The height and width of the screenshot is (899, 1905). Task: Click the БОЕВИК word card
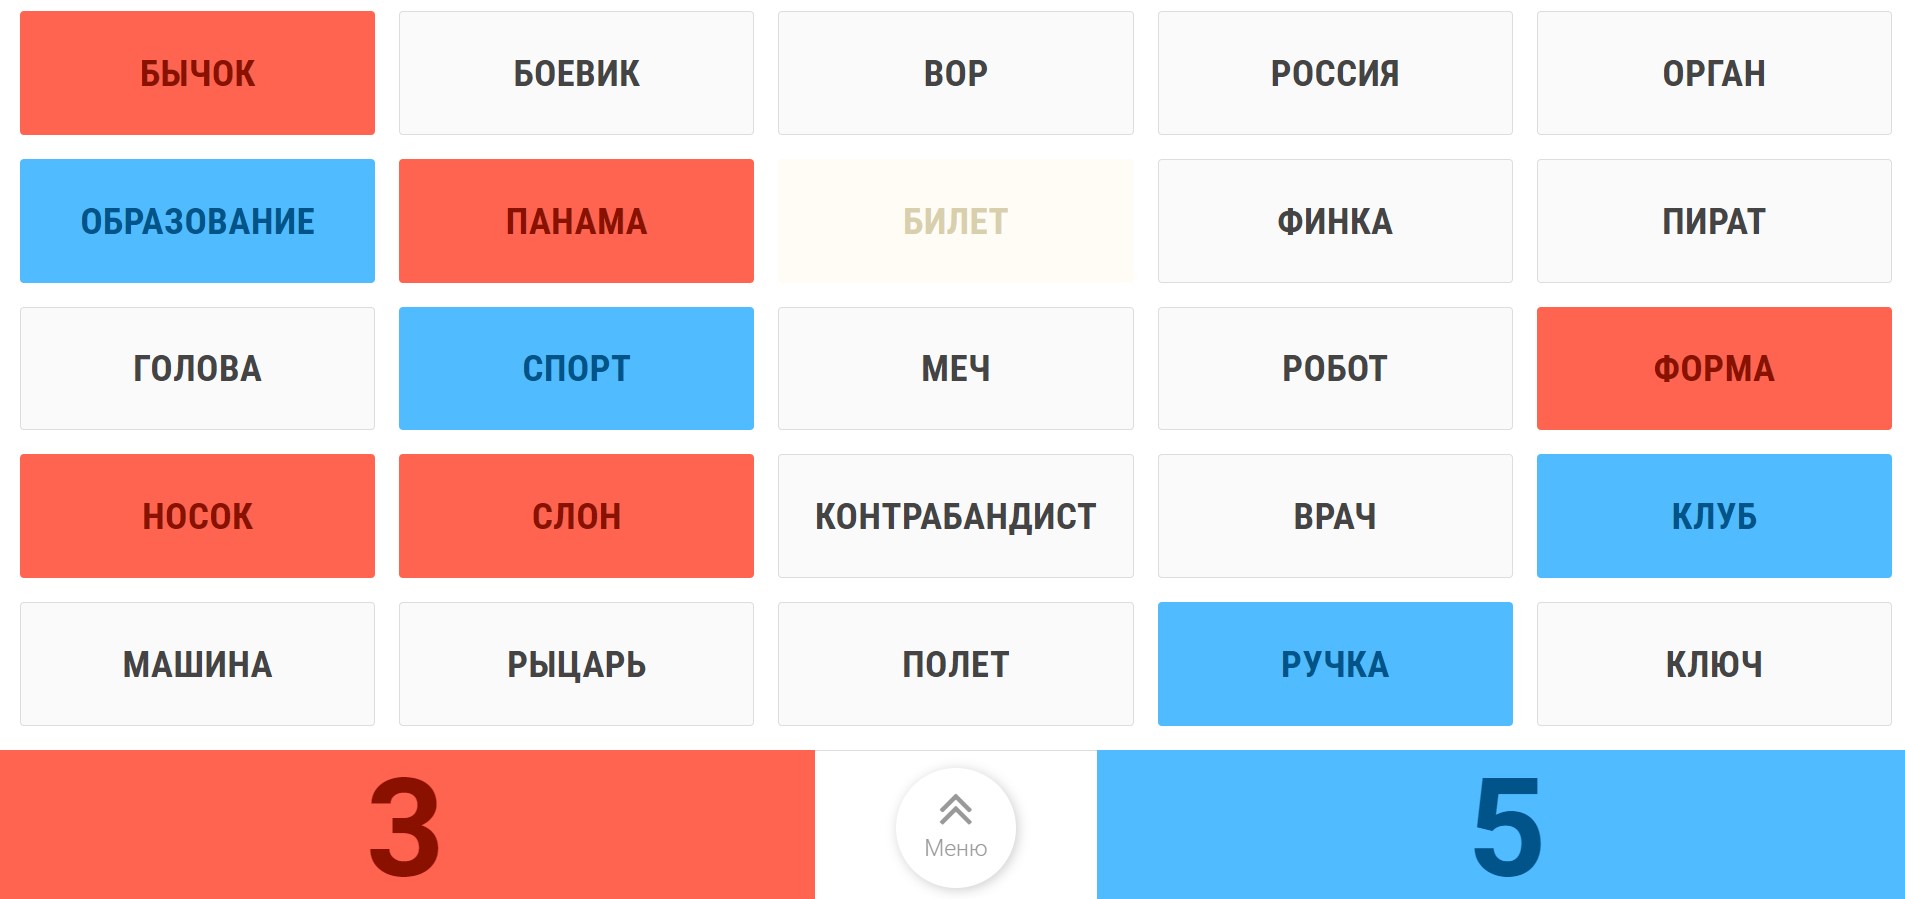pyautogui.click(x=576, y=72)
